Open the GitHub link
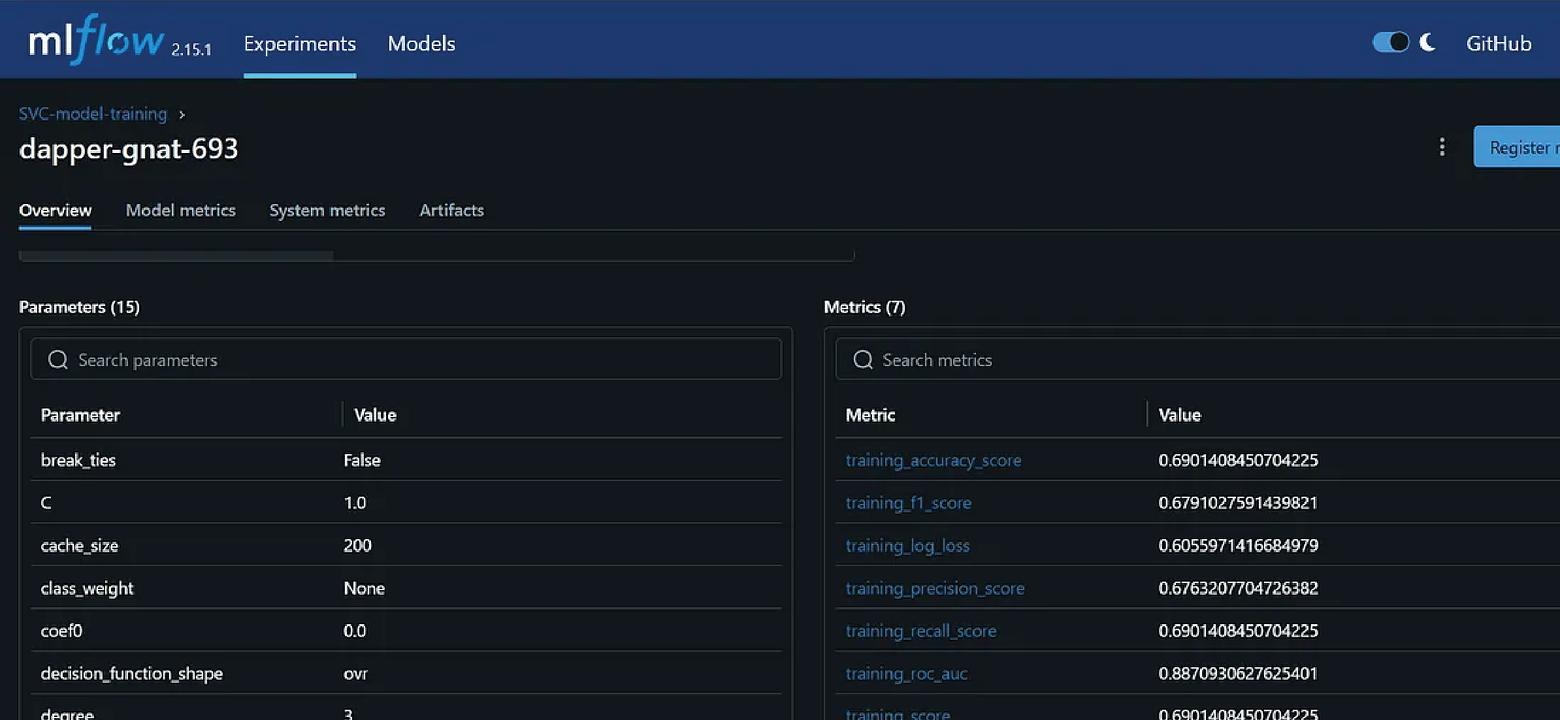The height and width of the screenshot is (720, 1560). (1498, 44)
